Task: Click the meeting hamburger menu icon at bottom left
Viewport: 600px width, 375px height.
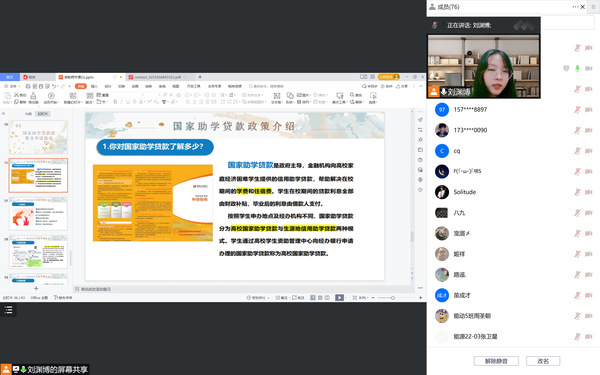Action: (x=8, y=310)
